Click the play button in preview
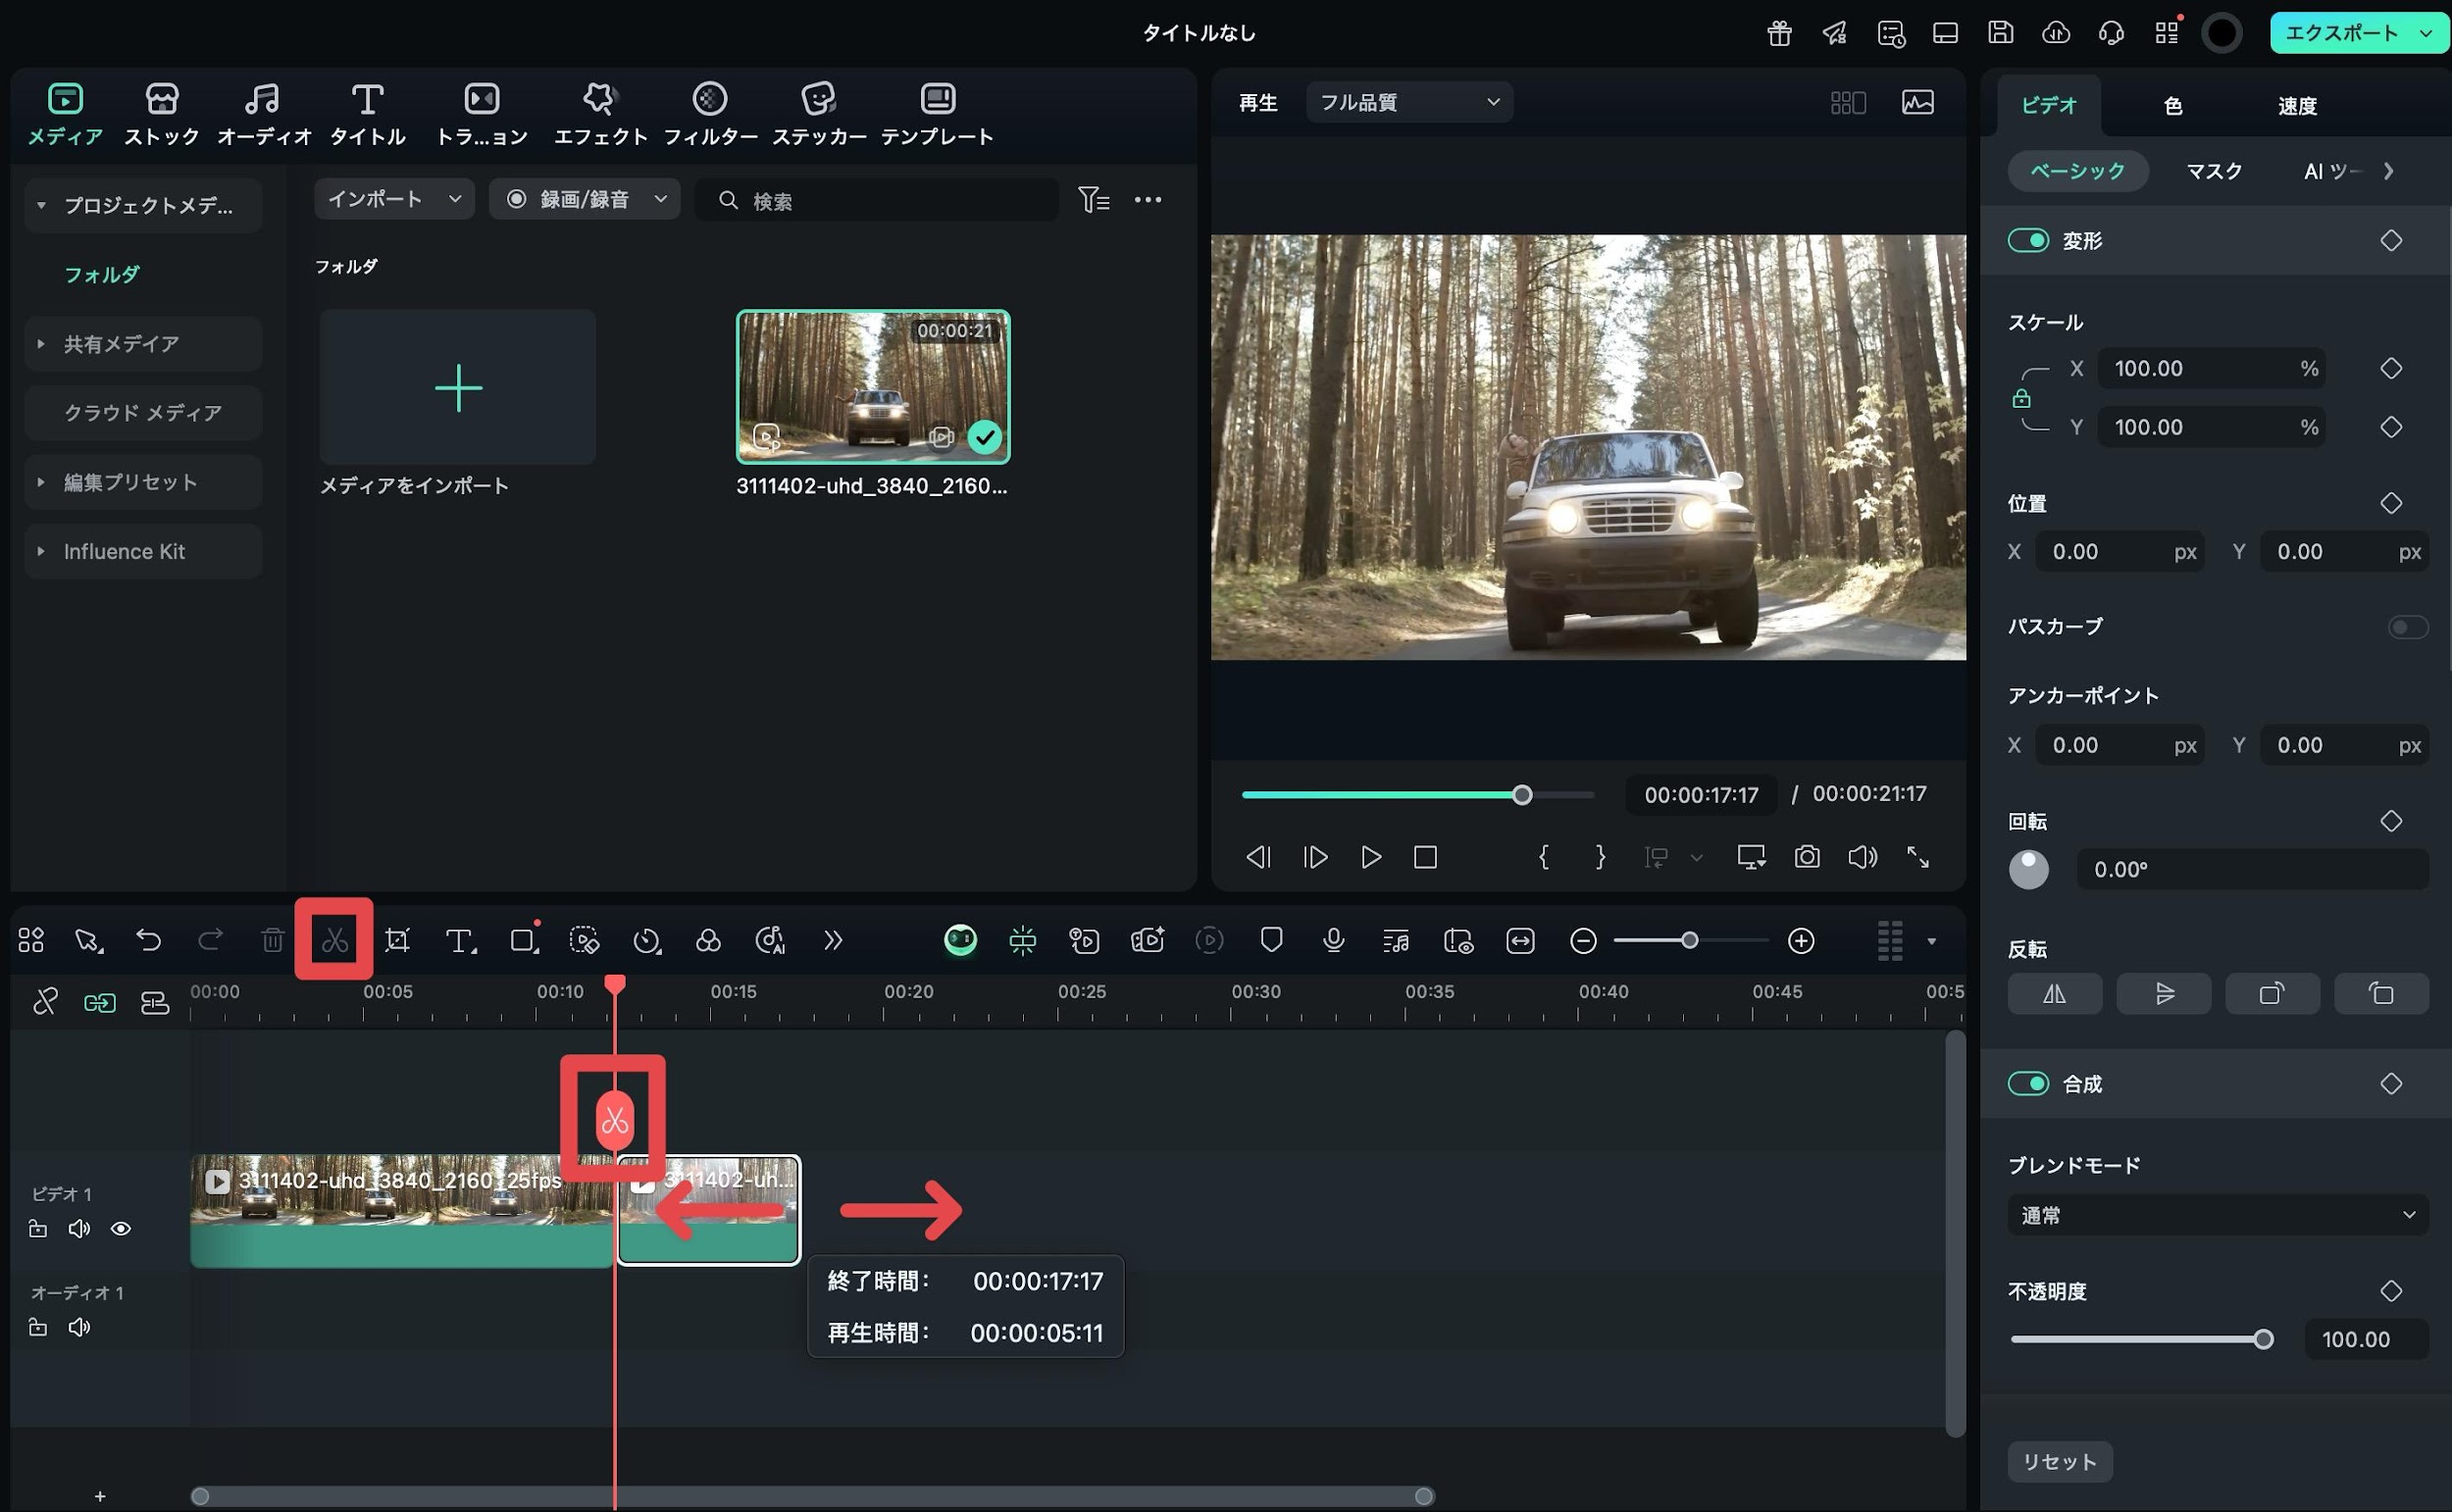Image resolution: width=2452 pixels, height=1512 pixels. pyautogui.click(x=1371, y=857)
